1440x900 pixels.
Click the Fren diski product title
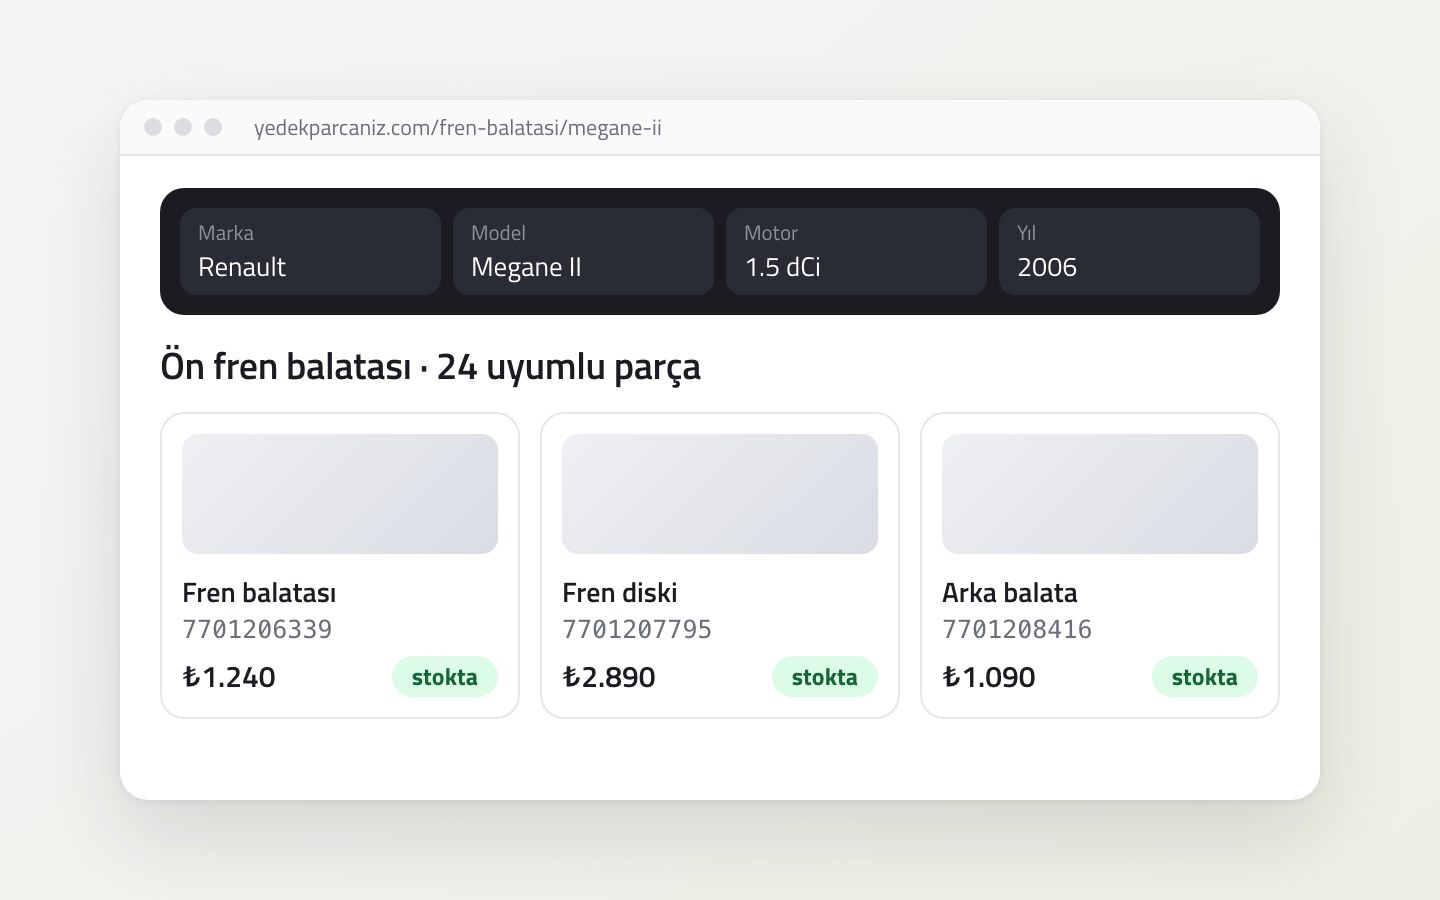click(x=620, y=593)
